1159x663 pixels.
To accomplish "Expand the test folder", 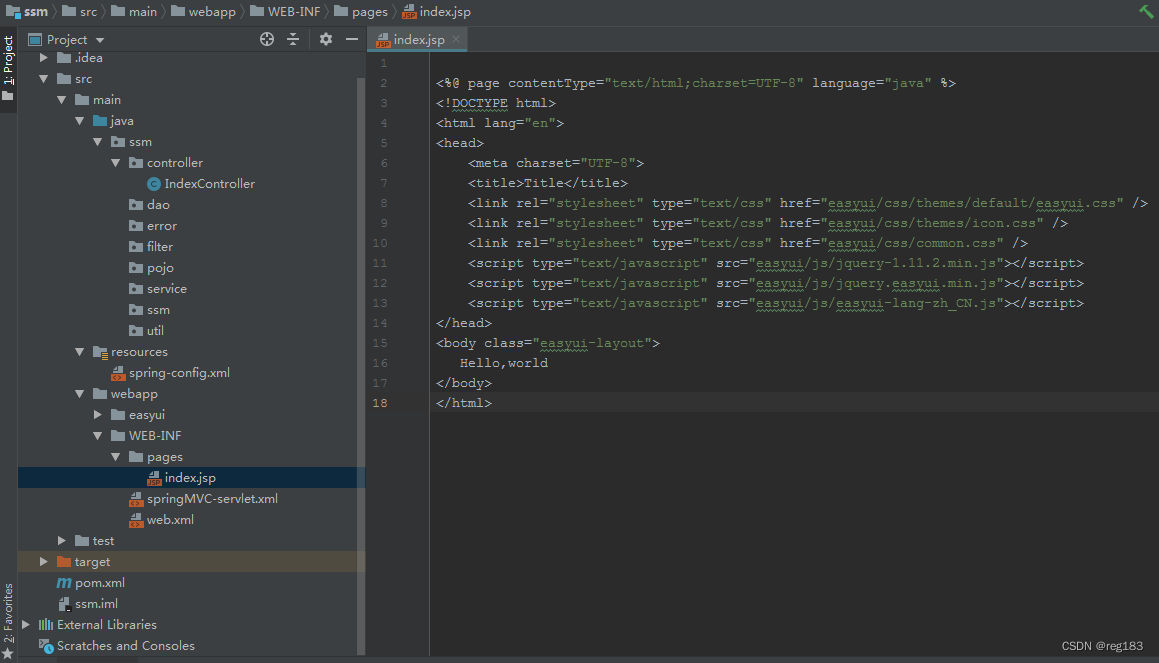I will pos(61,541).
